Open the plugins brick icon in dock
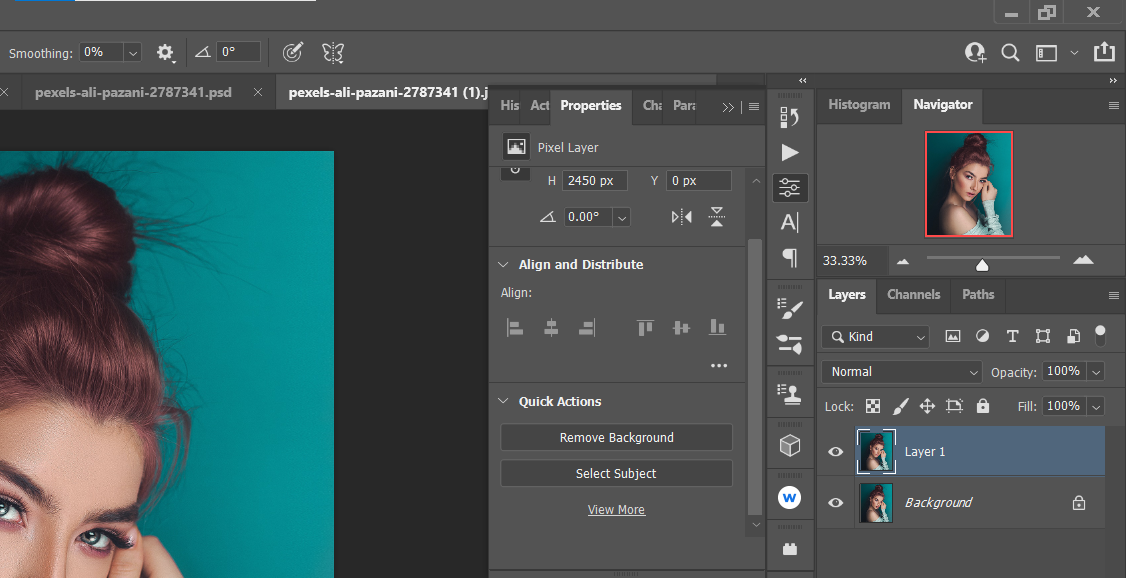The height and width of the screenshot is (578, 1126). pos(790,549)
